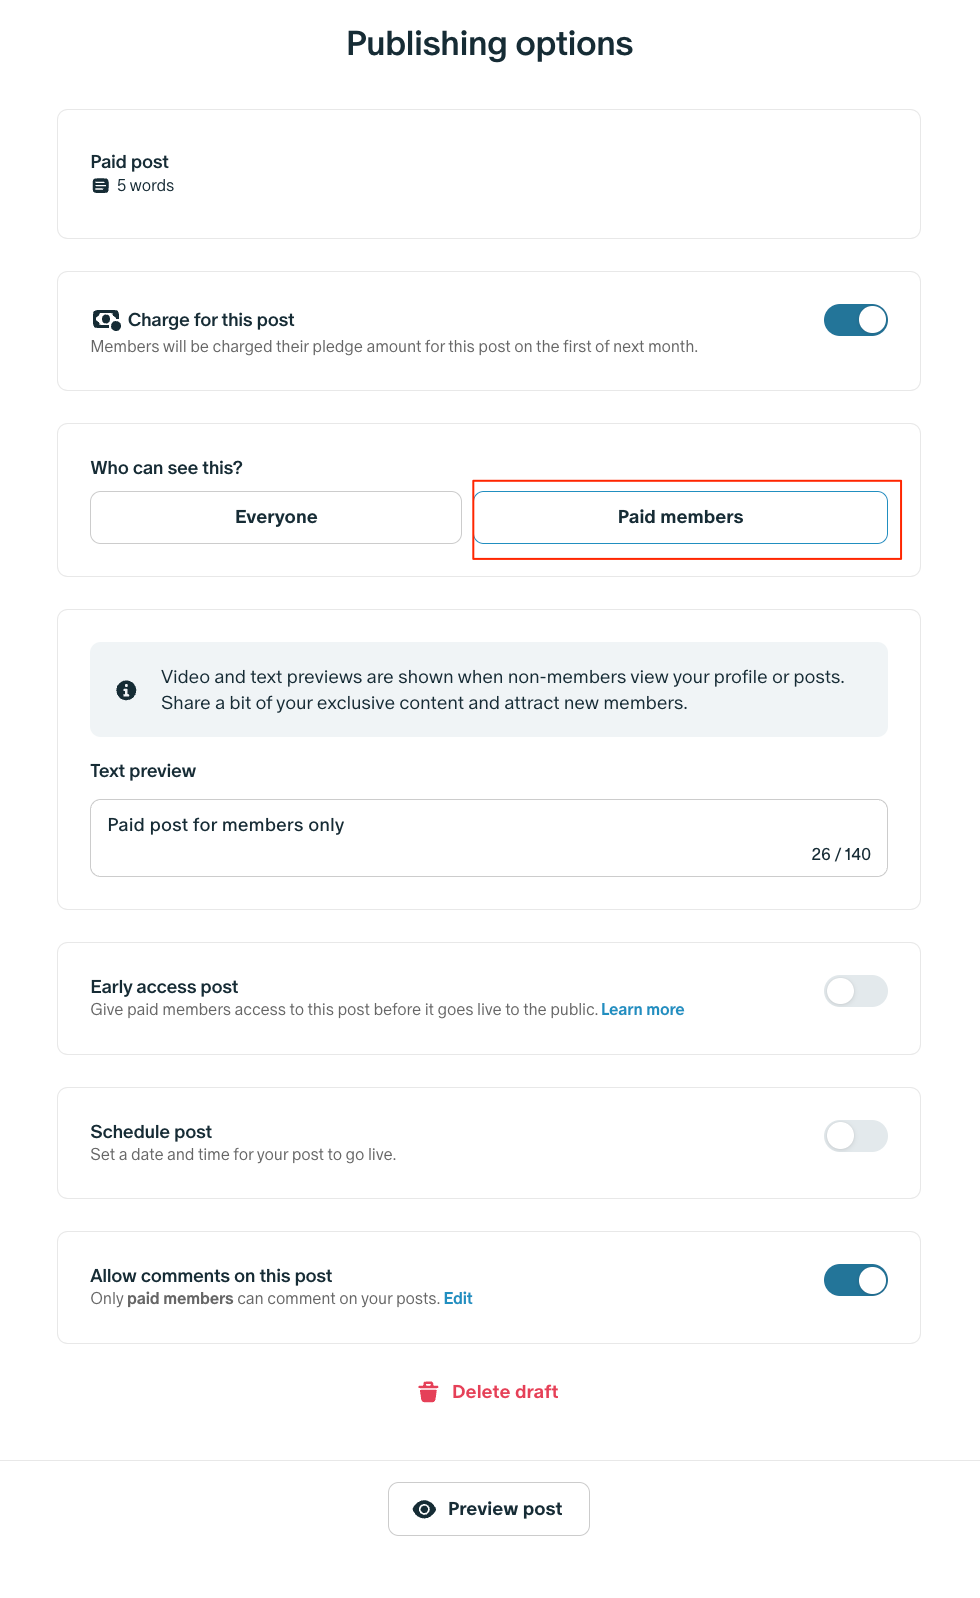
Task: Select Everyone visibility option
Action: click(x=276, y=517)
